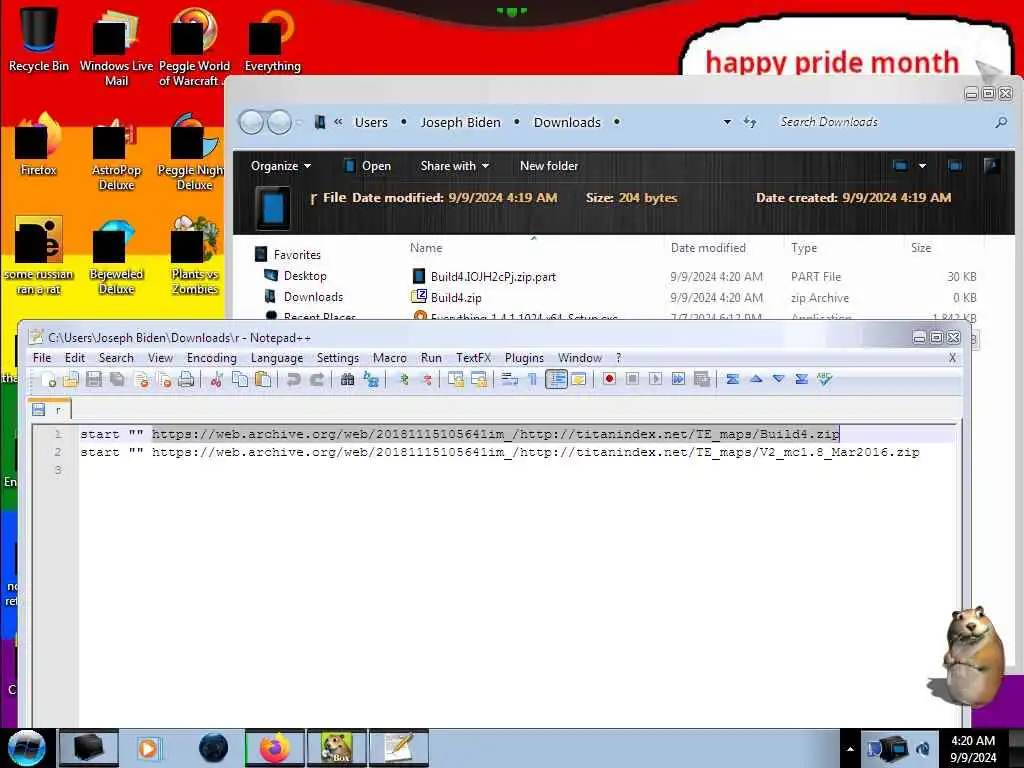Select the Build4.zip file row
Image resolution: width=1024 pixels, height=768 pixels.
pyautogui.click(x=696, y=298)
